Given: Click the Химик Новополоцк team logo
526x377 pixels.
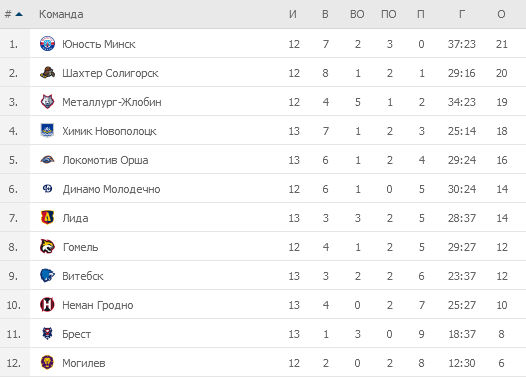Looking at the screenshot, I should (47, 131).
